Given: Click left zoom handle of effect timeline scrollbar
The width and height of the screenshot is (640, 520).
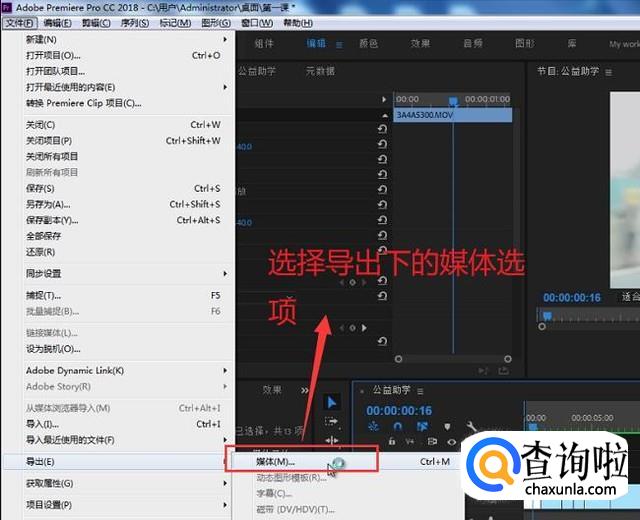Looking at the screenshot, I should pyautogui.click(x=398, y=359).
